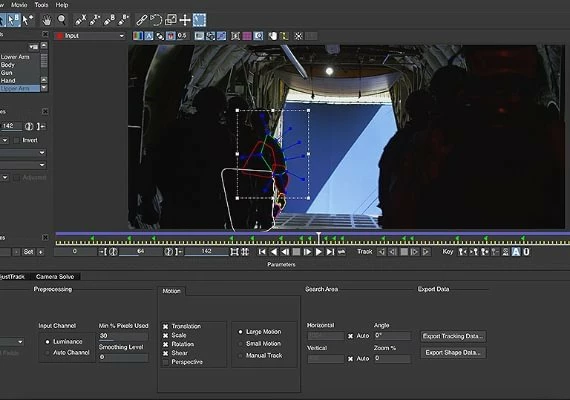570x400 pixels.
Task: Go to the first frame of the clip
Action: pyautogui.click(x=262, y=252)
